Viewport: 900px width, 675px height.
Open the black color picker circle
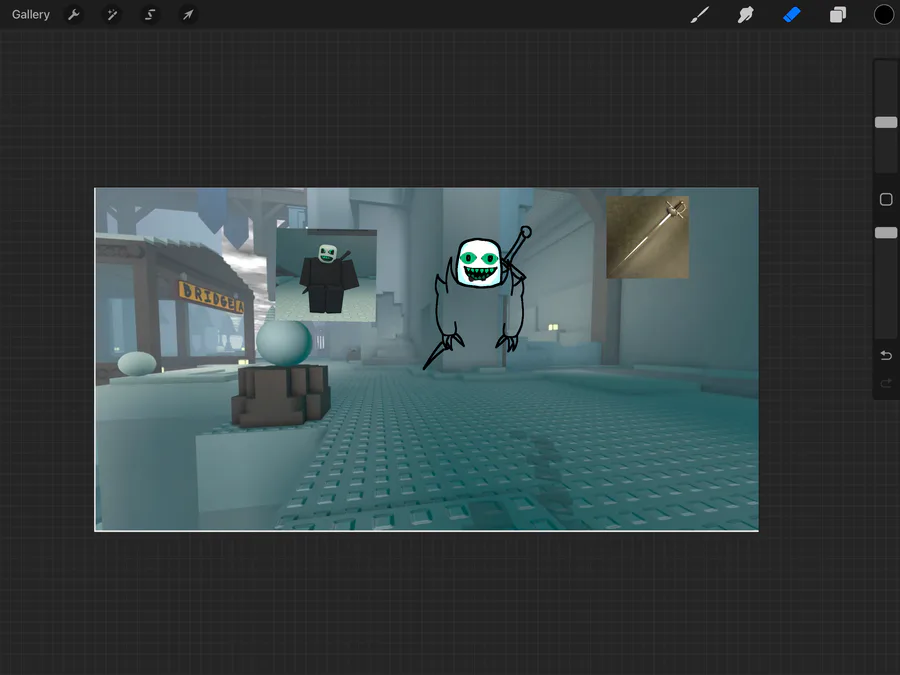point(883,14)
